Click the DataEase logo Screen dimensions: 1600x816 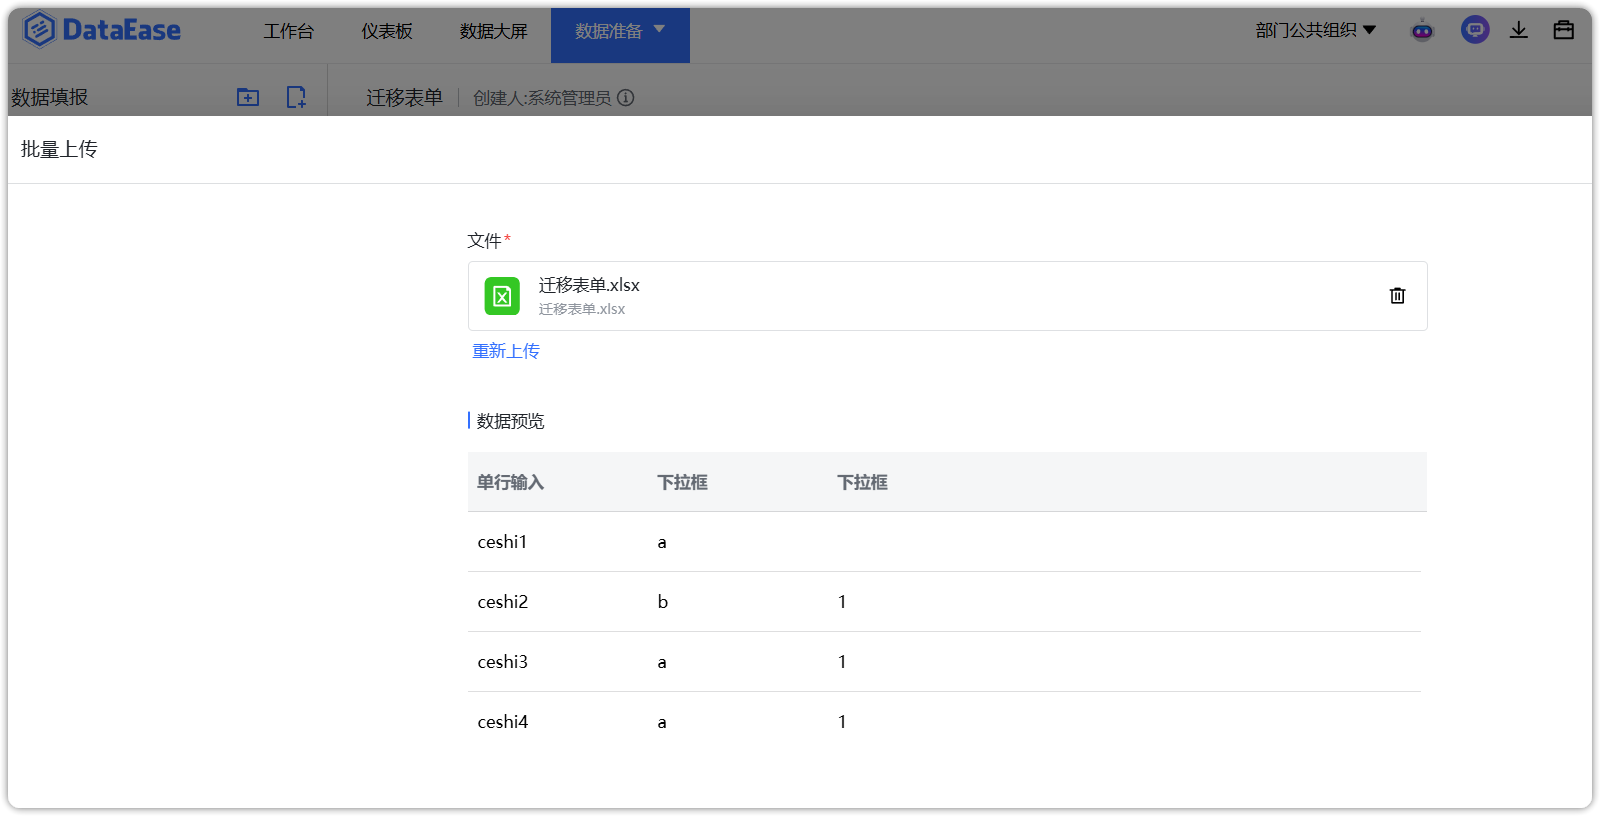[x=101, y=30]
